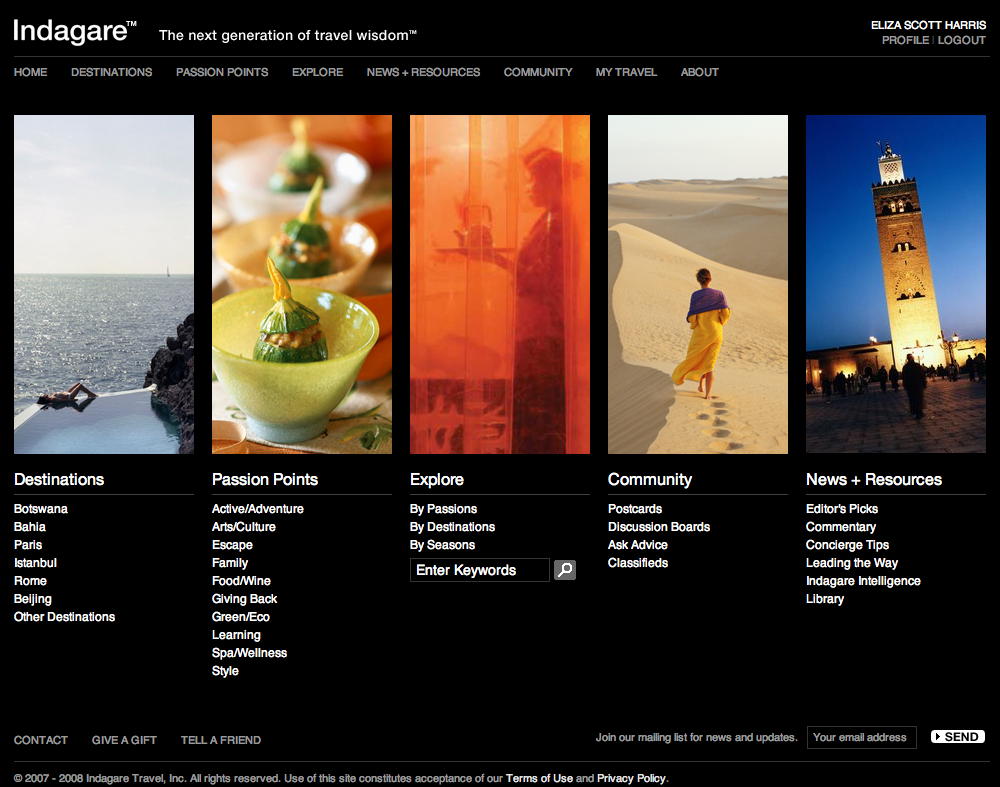Image resolution: width=1000 pixels, height=787 pixels.
Task: Open the Escape passion link
Action: (x=232, y=545)
